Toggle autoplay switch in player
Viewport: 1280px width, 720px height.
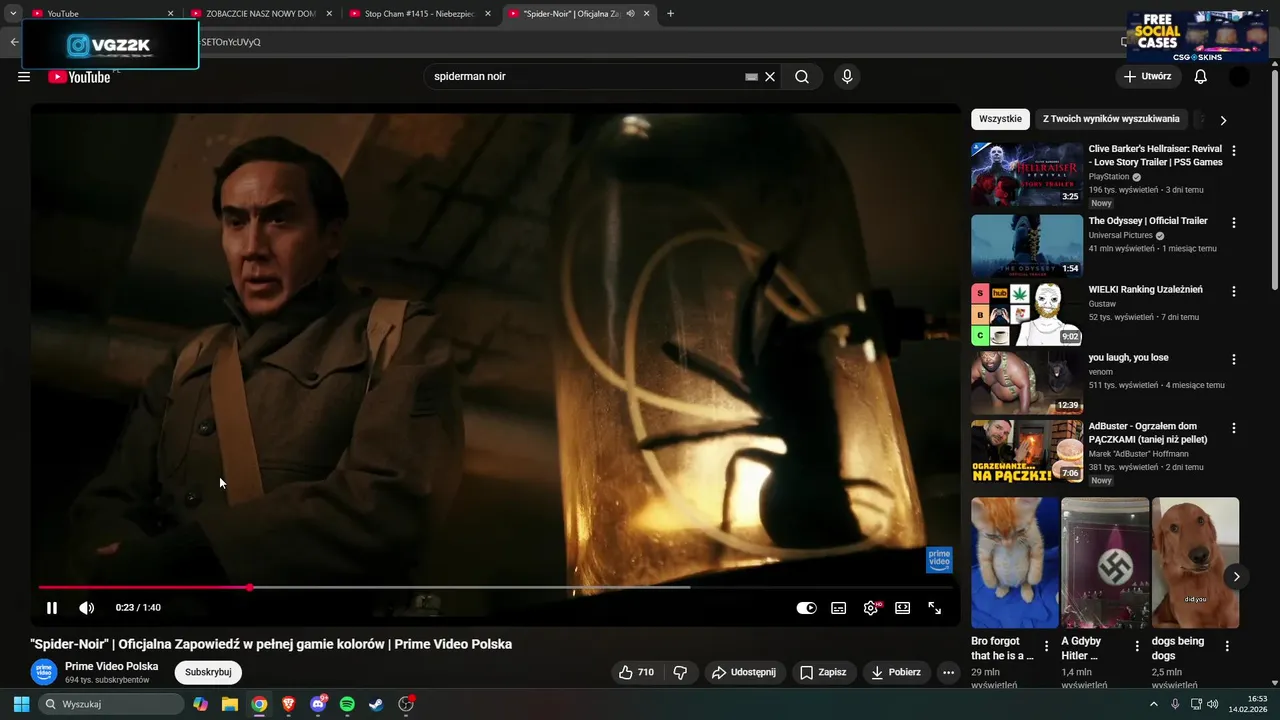[x=806, y=608]
